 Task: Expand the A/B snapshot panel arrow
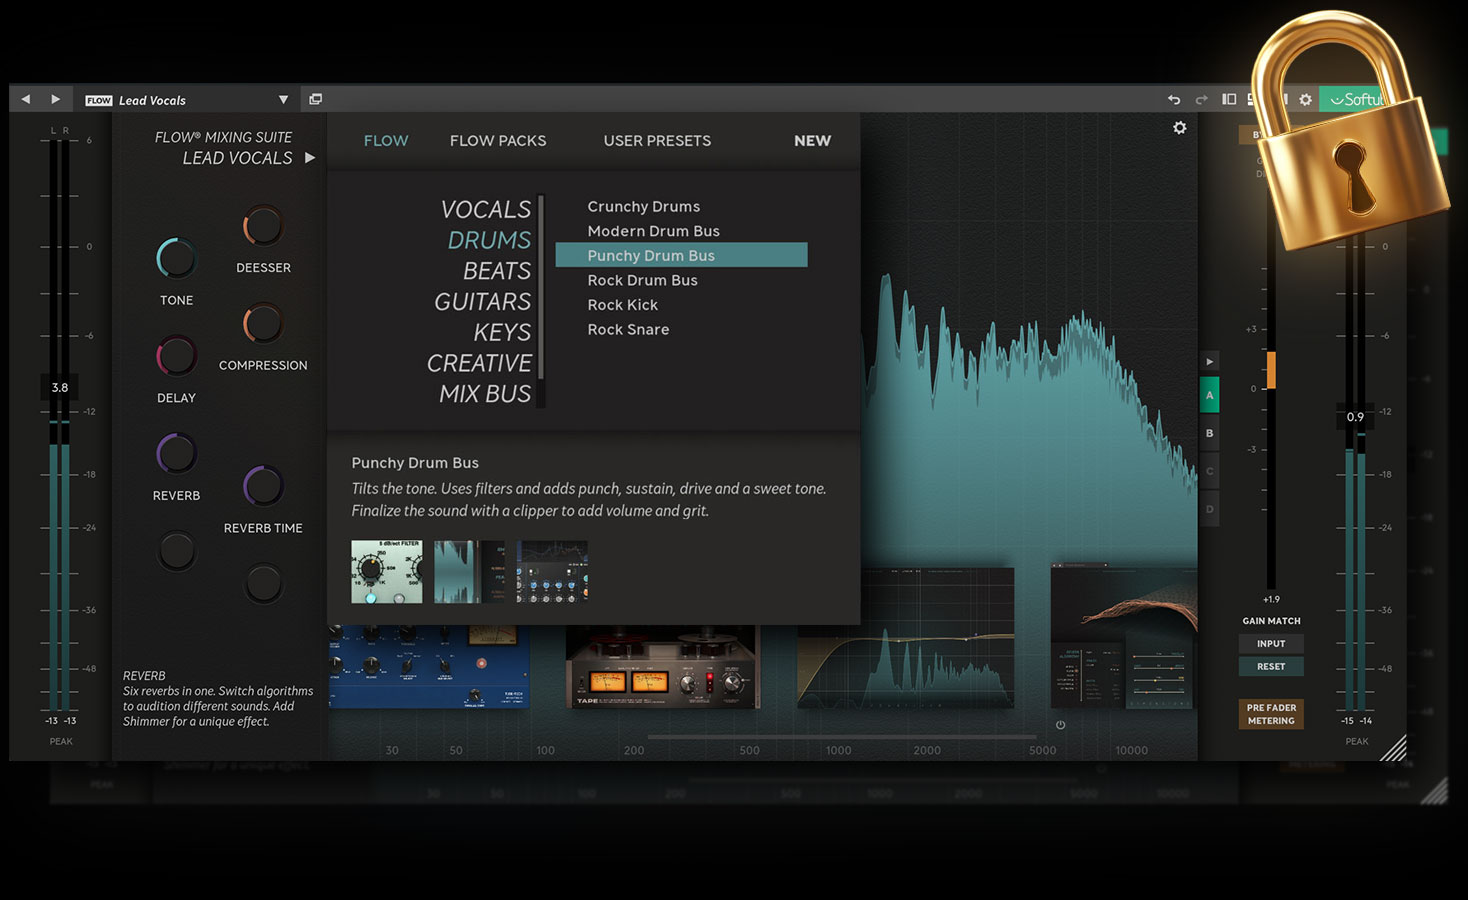1209,361
